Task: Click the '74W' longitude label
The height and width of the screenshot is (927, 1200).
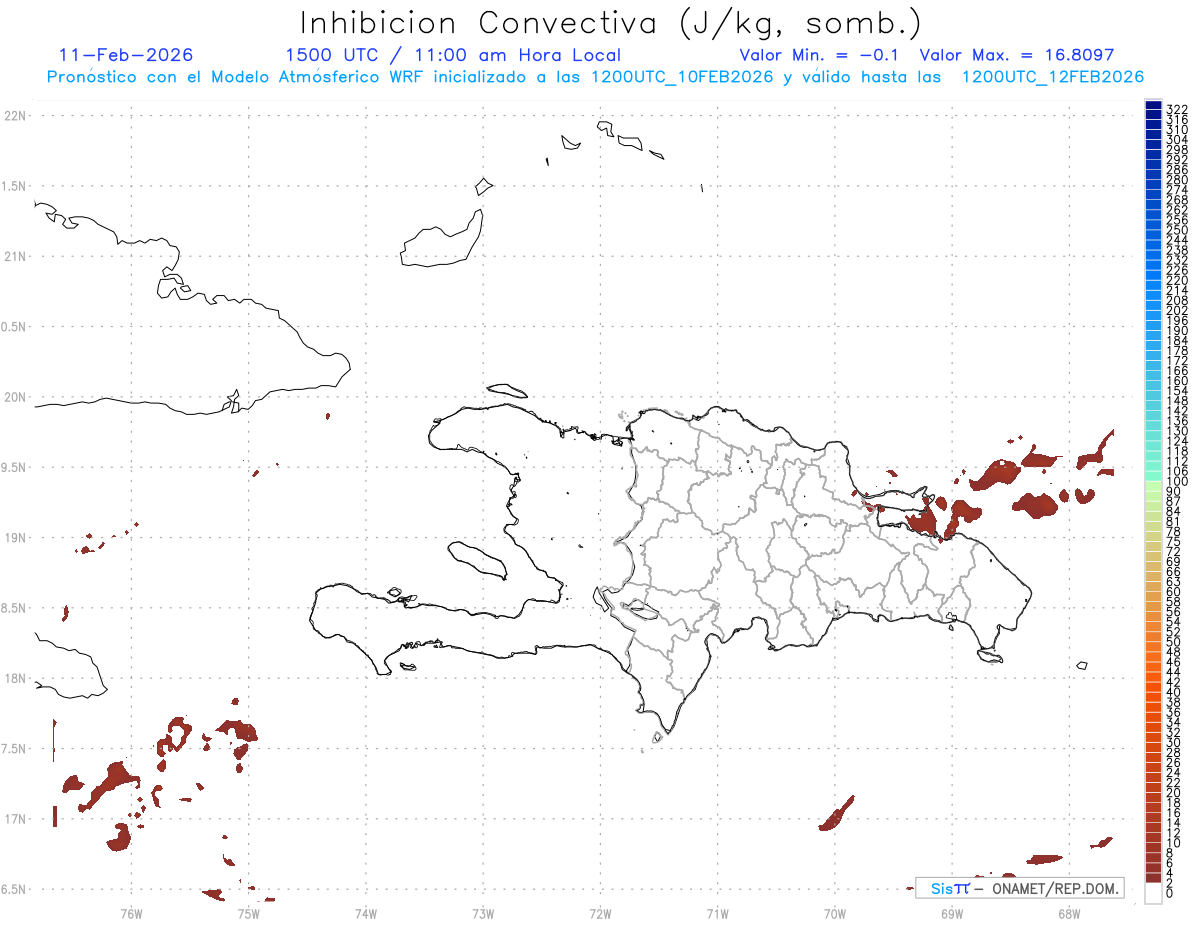Action: tap(365, 912)
